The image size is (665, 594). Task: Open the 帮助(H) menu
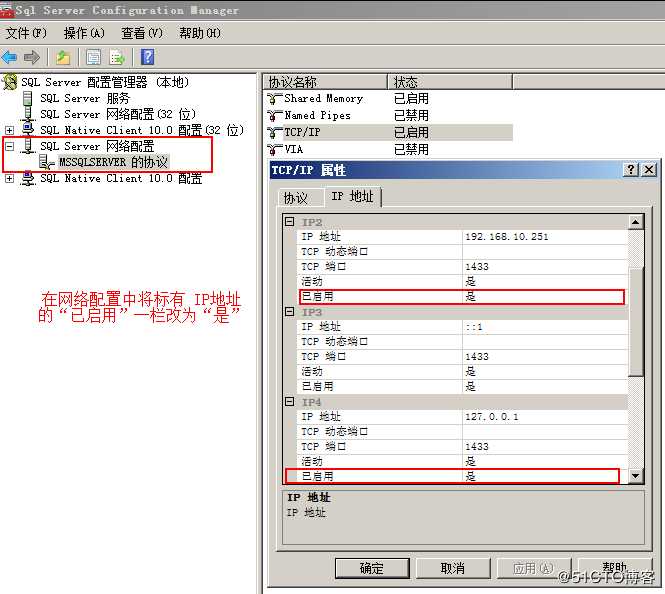tap(200, 33)
